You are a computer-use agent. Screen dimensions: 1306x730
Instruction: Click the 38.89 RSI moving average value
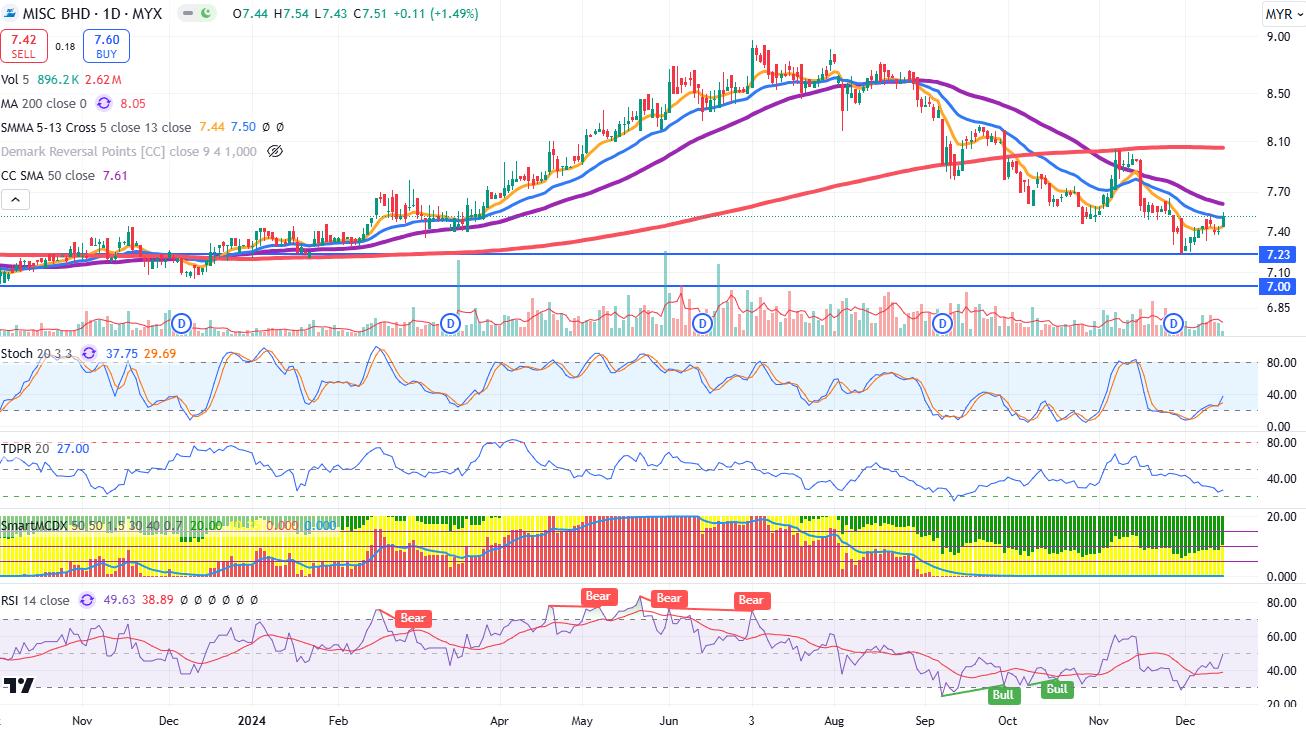pos(157,600)
